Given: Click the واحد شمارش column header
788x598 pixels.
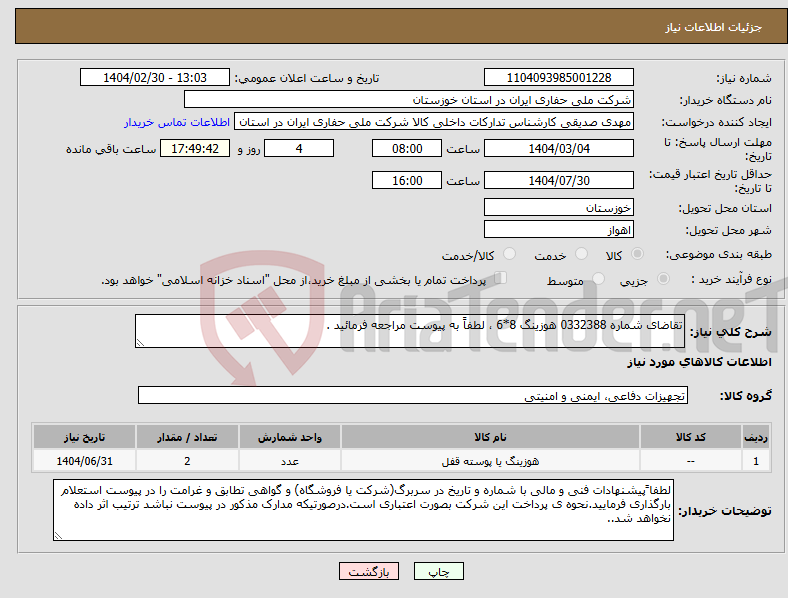Looking at the screenshot, I should click(290, 437).
